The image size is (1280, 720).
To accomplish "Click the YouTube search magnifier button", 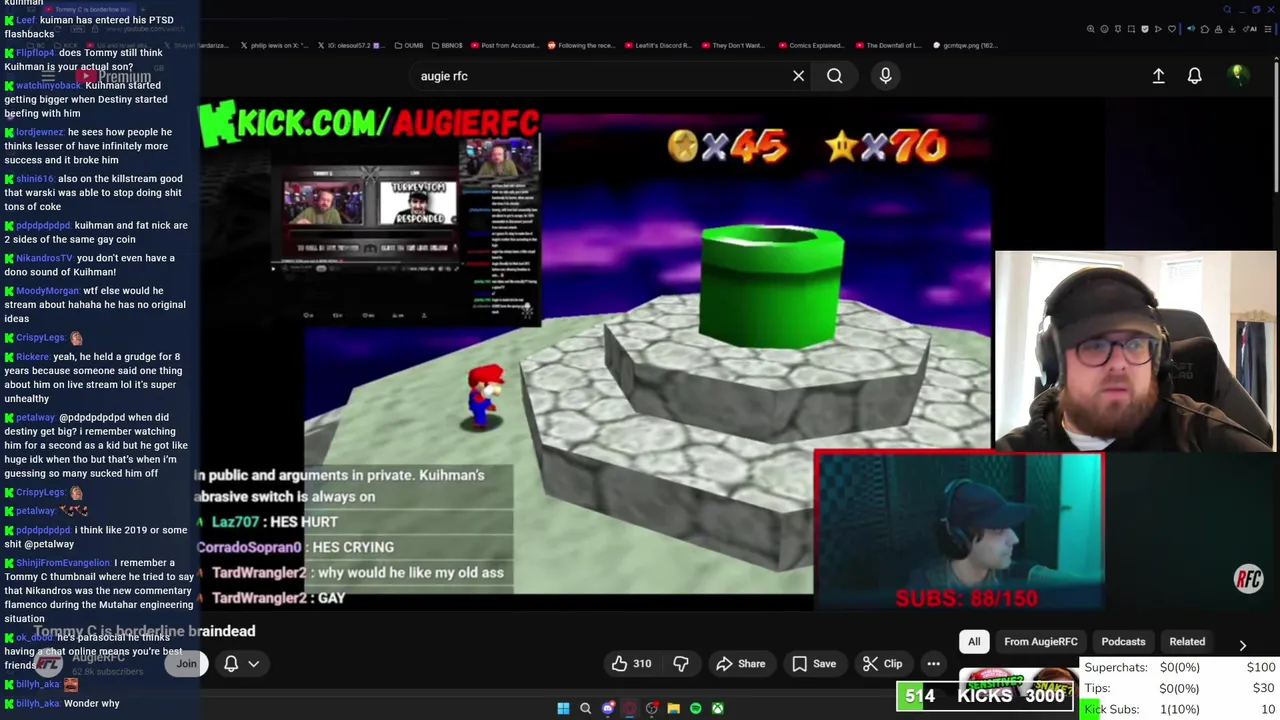I will coord(834,76).
